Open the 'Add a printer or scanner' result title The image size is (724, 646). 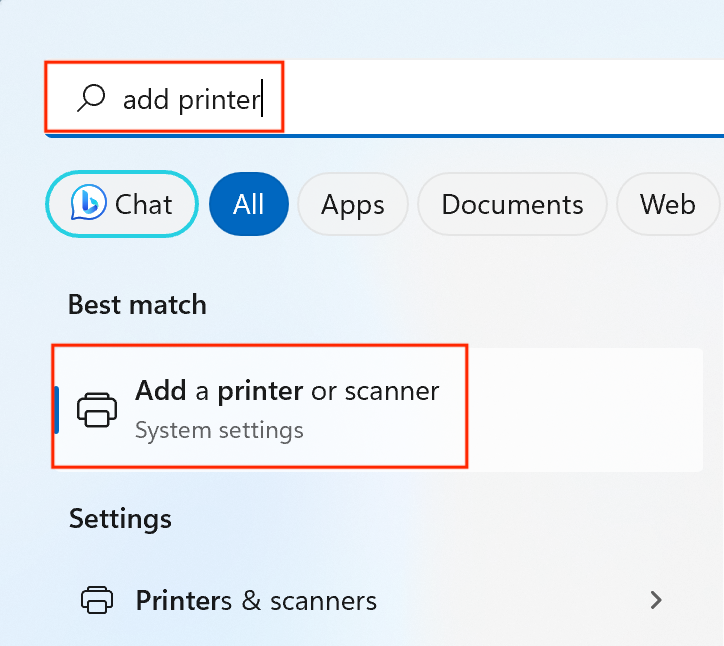pos(287,390)
